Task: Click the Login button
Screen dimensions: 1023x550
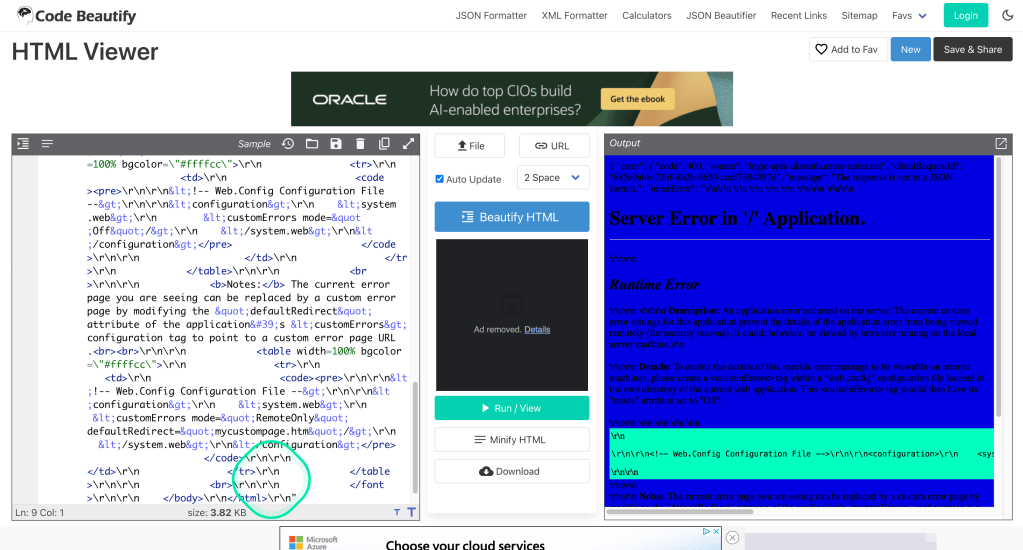Action: coord(966,16)
